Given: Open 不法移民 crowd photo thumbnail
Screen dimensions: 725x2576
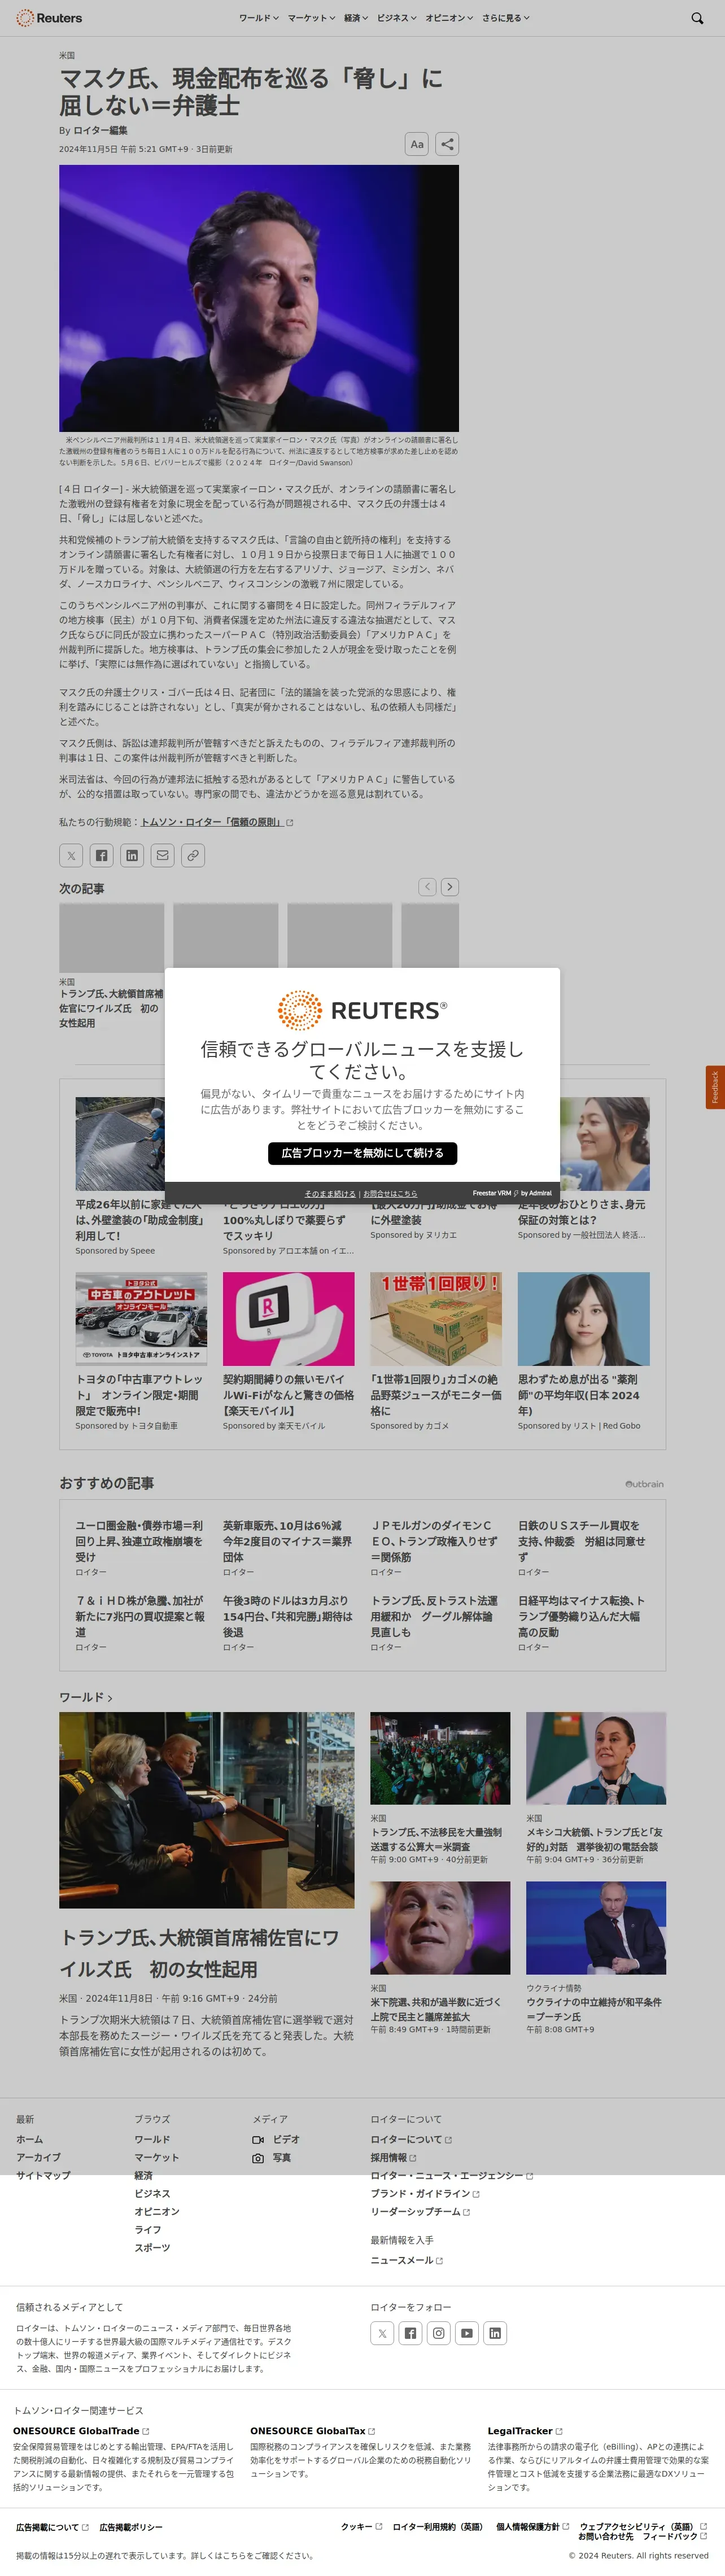Looking at the screenshot, I should [x=440, y=1758].
